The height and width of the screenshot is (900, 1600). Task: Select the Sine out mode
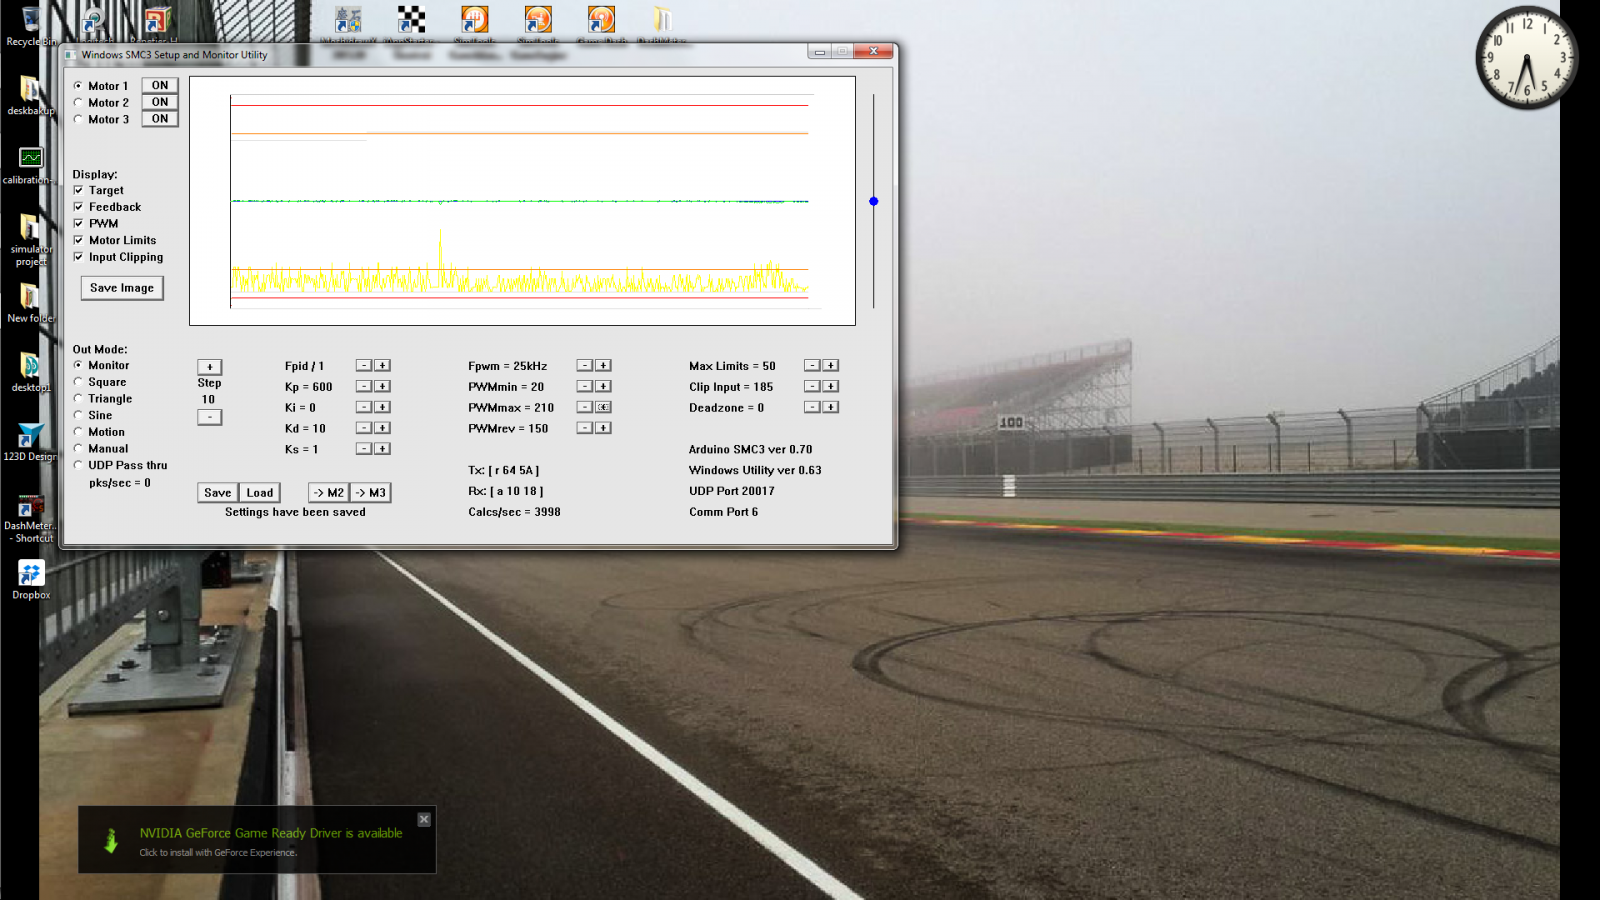tap(78, 415)
